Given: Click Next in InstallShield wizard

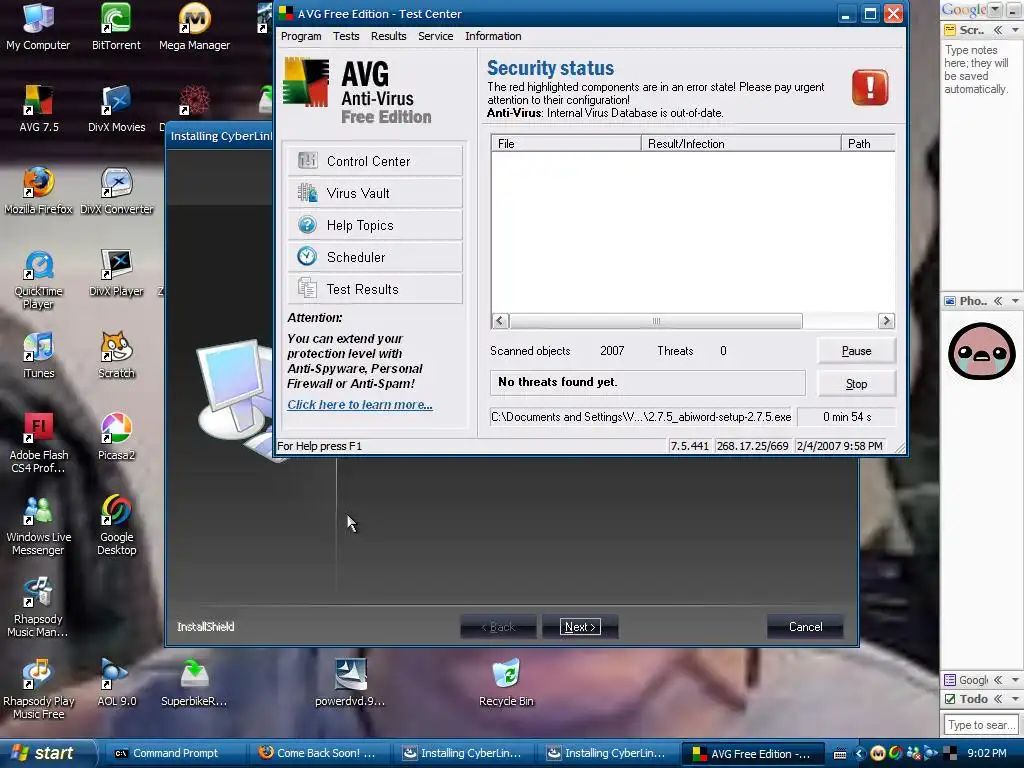Looking at the screenshot, I should [x=580, y=627].
